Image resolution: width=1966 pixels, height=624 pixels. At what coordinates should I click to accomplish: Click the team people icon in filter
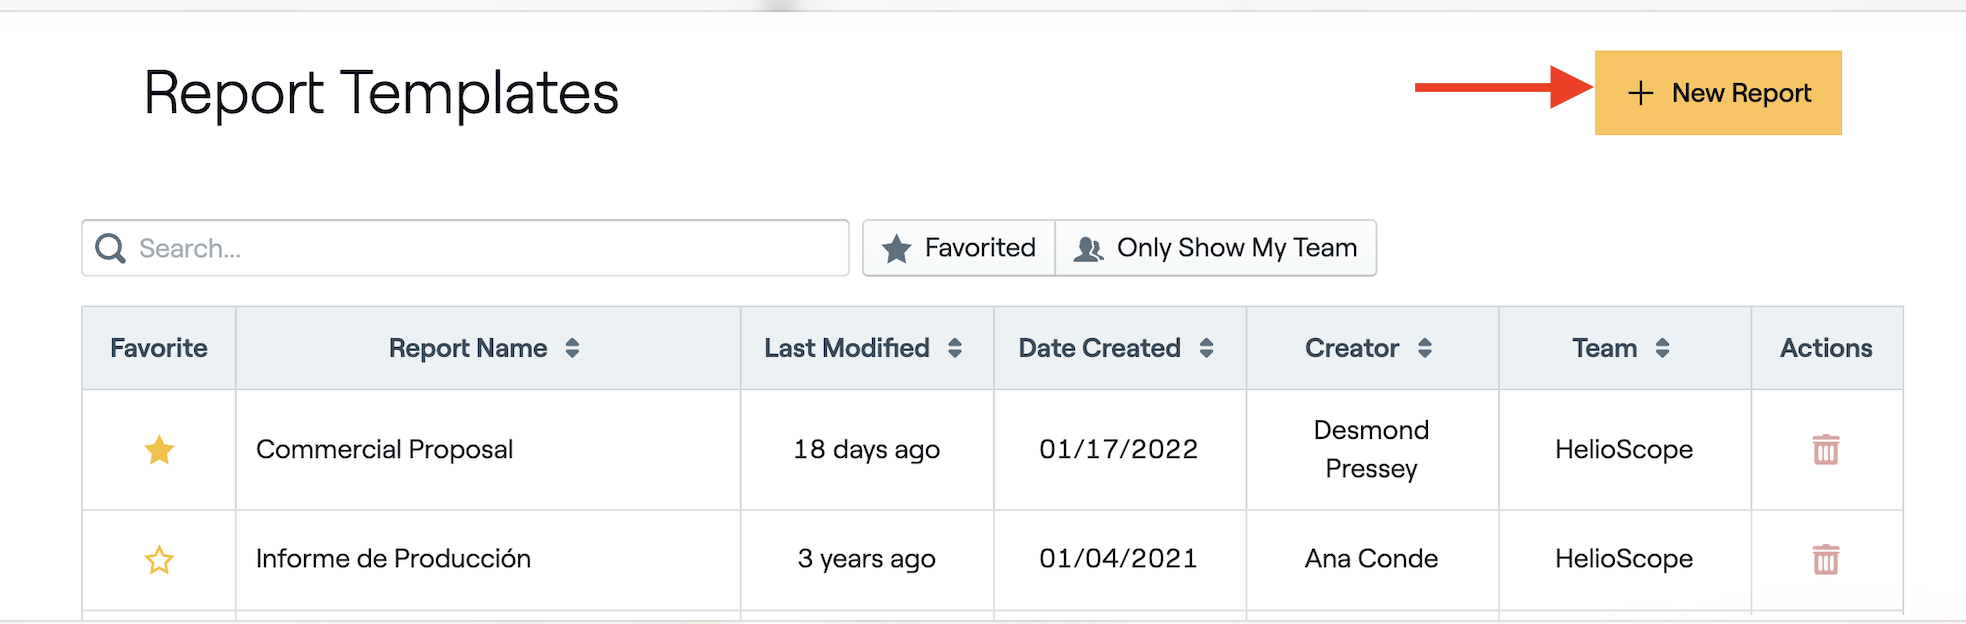[x=1088, y=249]
